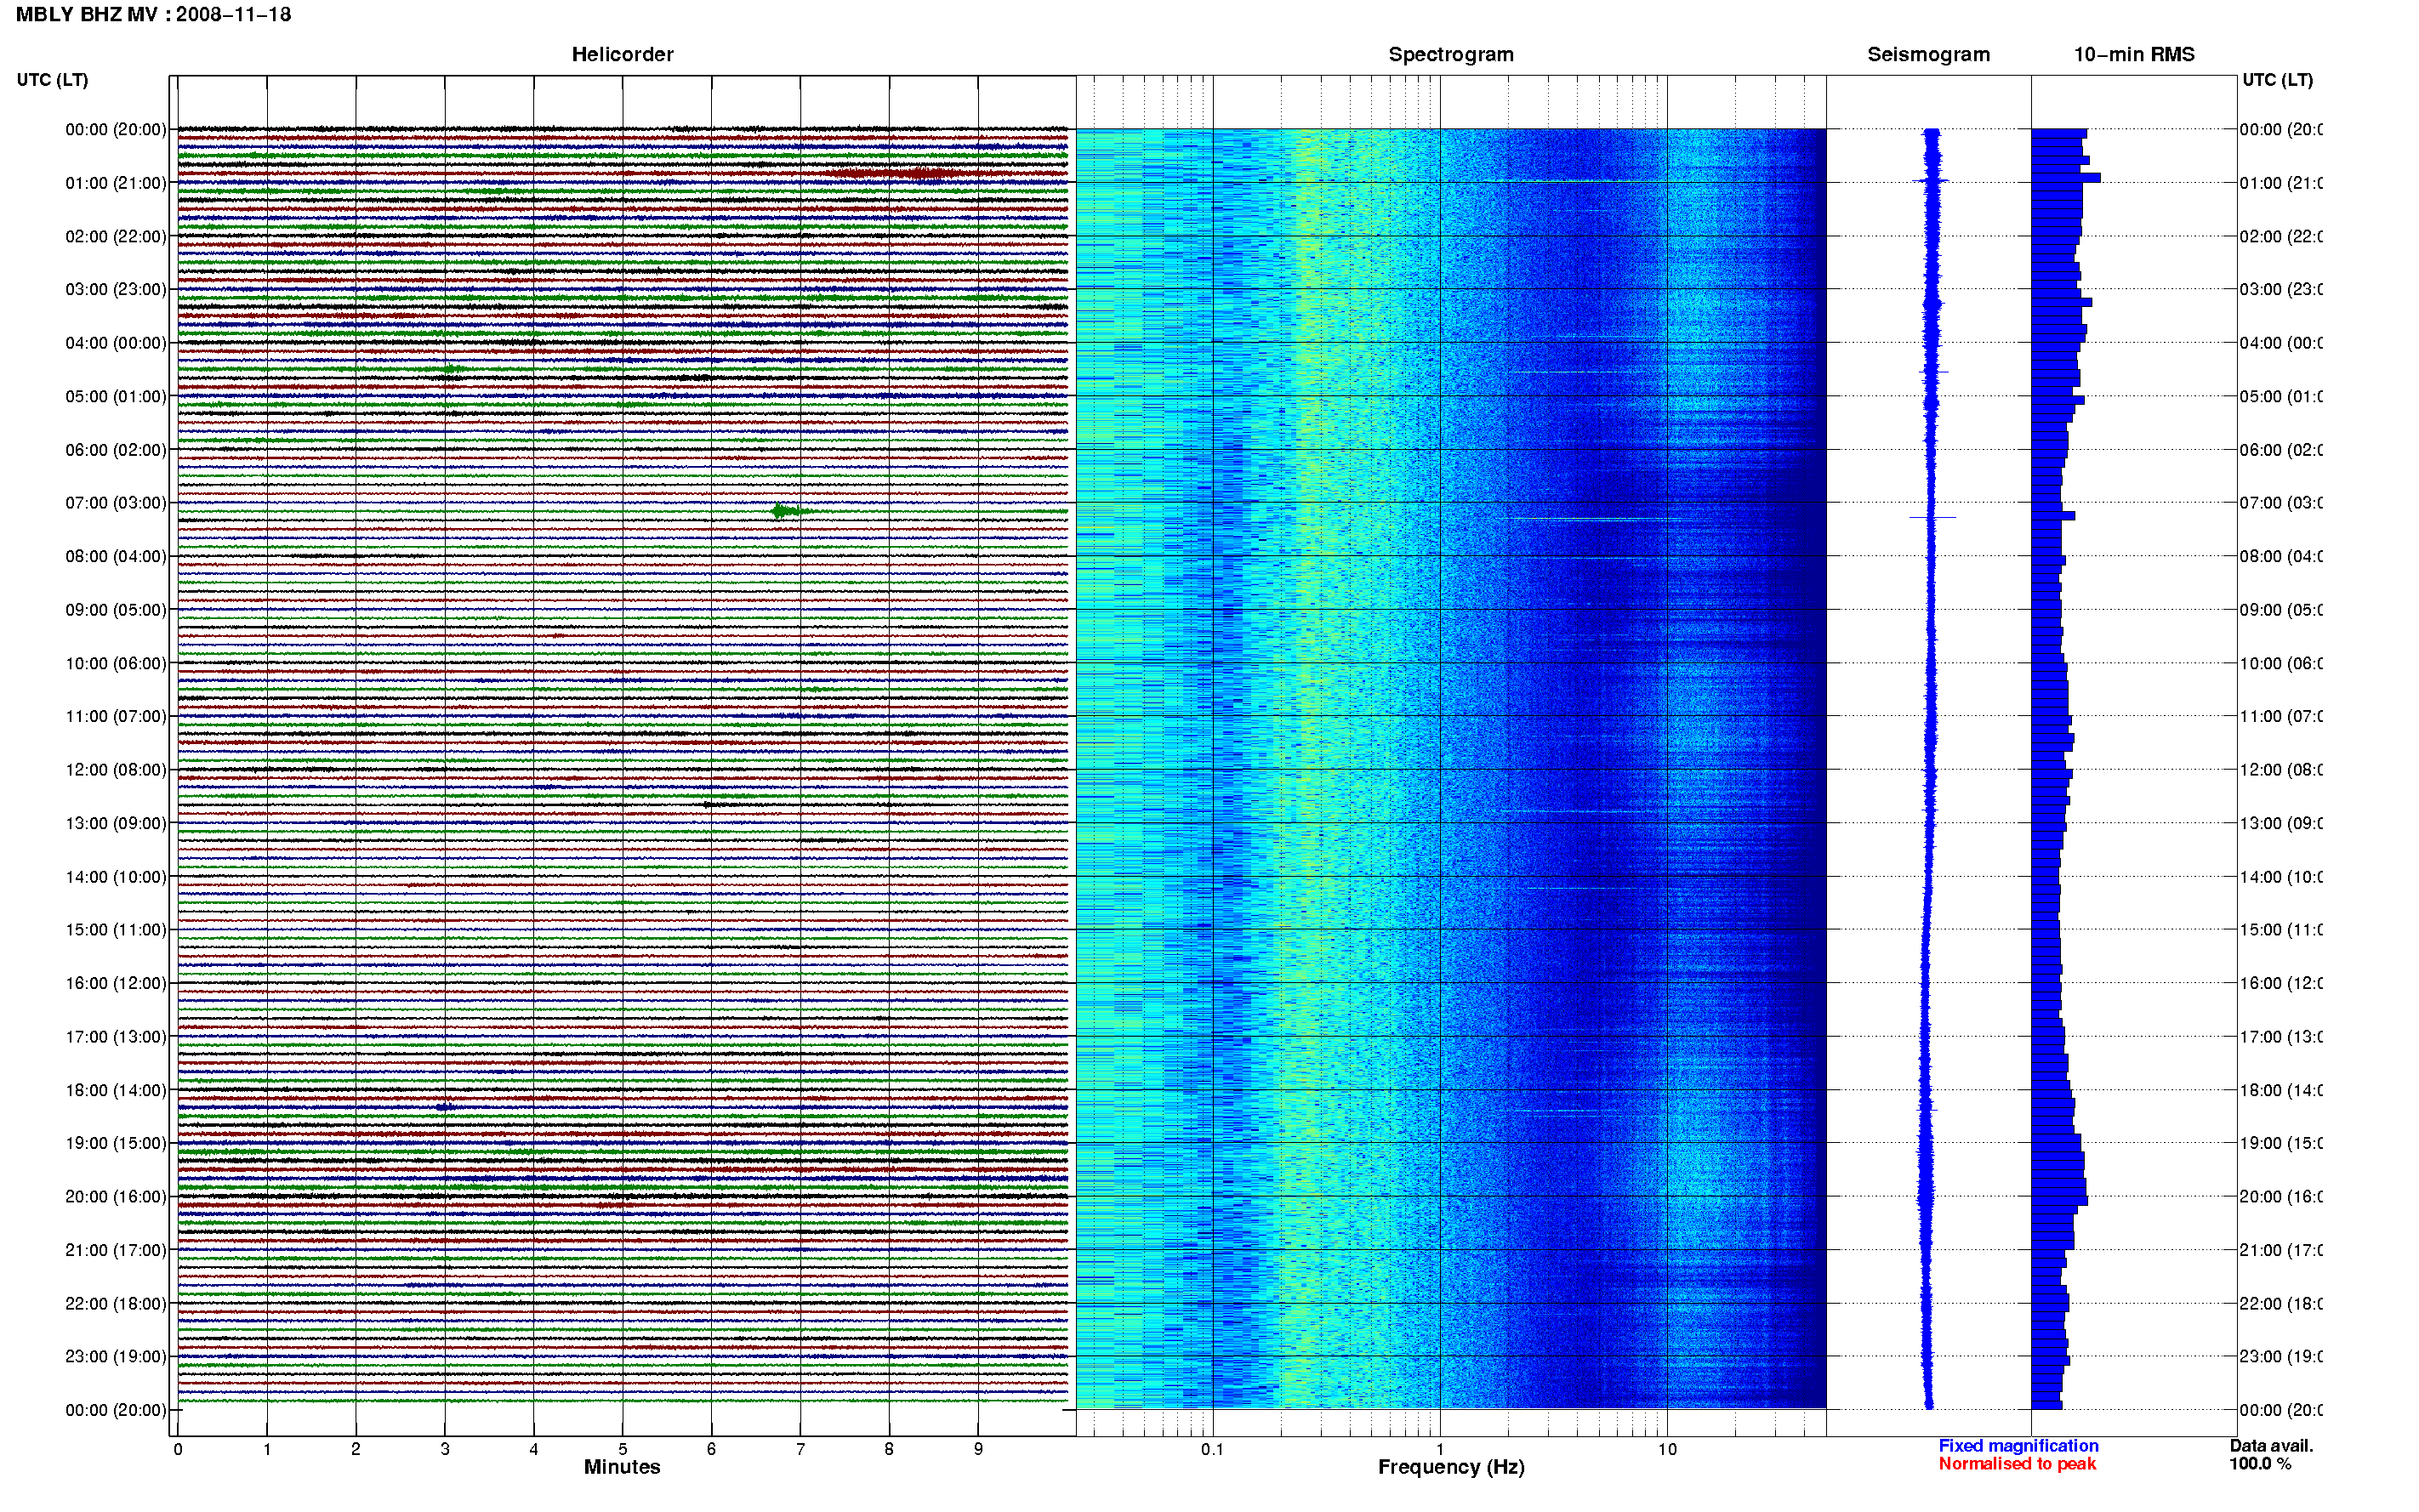
Task: Pick the full time label '06:00 (02:00)'
Action: [116, 450]
